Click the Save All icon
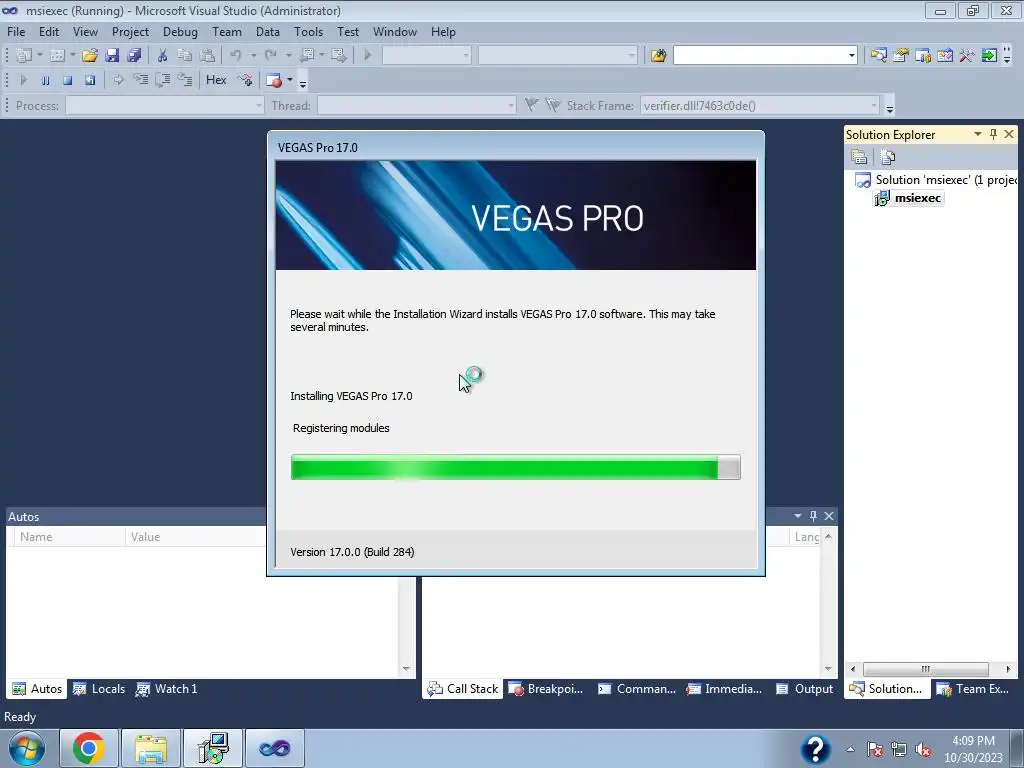1024x768 pixels. point(135,56)
